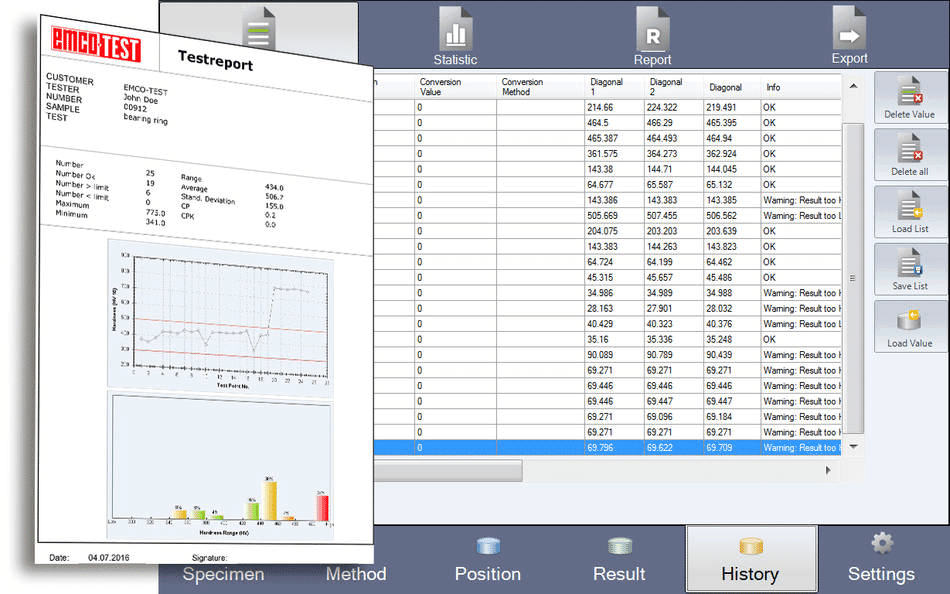Open the Result tab

tap(619, 558)
